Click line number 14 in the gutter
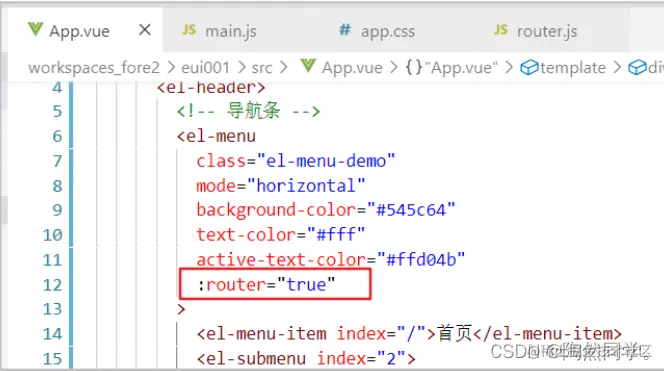This screenshot has width=664, height=371. [x=53, y=334]
